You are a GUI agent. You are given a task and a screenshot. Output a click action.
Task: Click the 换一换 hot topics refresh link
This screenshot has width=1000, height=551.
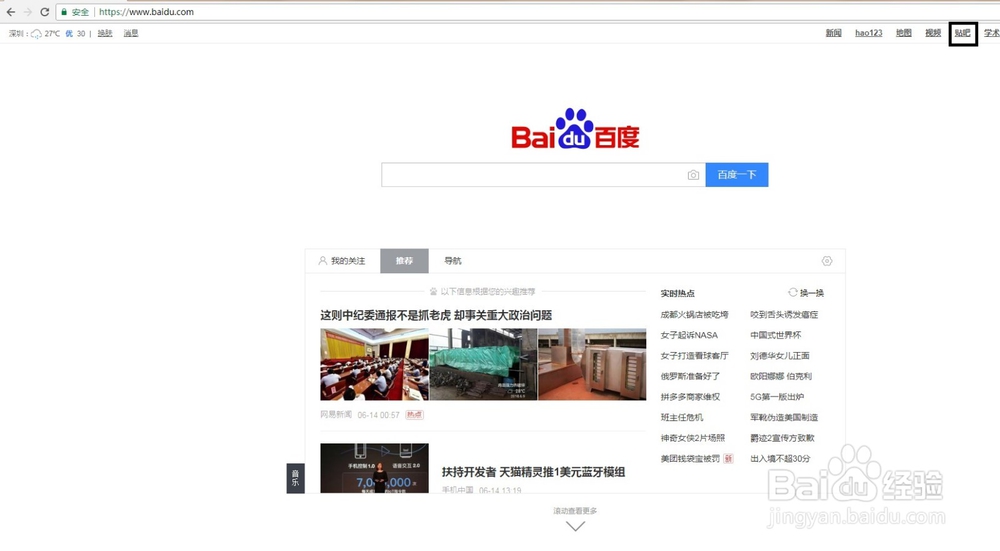click(x=812, y=293)
